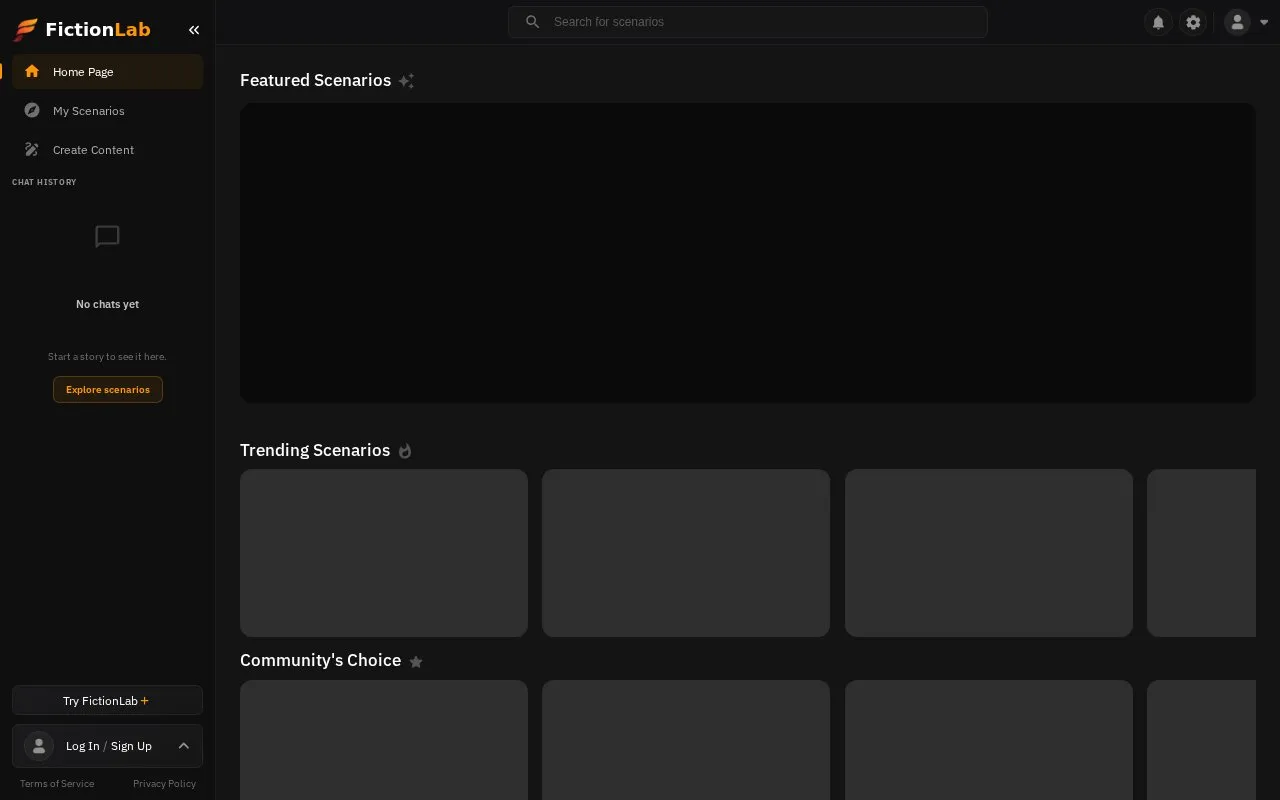The width and height of the screenshot is (1280, 800).
Task: Open Terms of Service link
Action: 57,784
